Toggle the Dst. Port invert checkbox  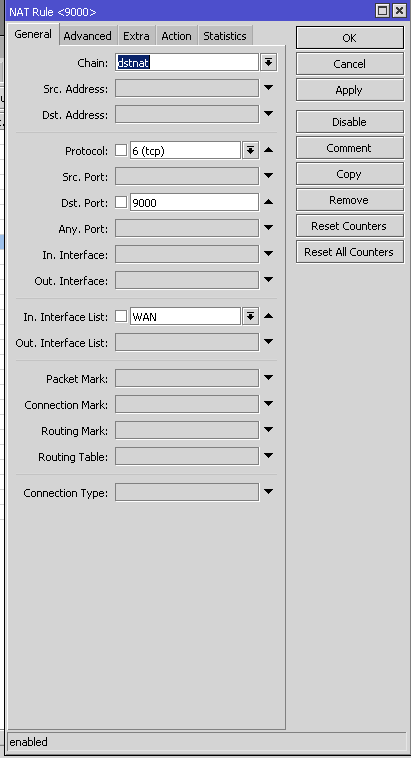point(121,202)
